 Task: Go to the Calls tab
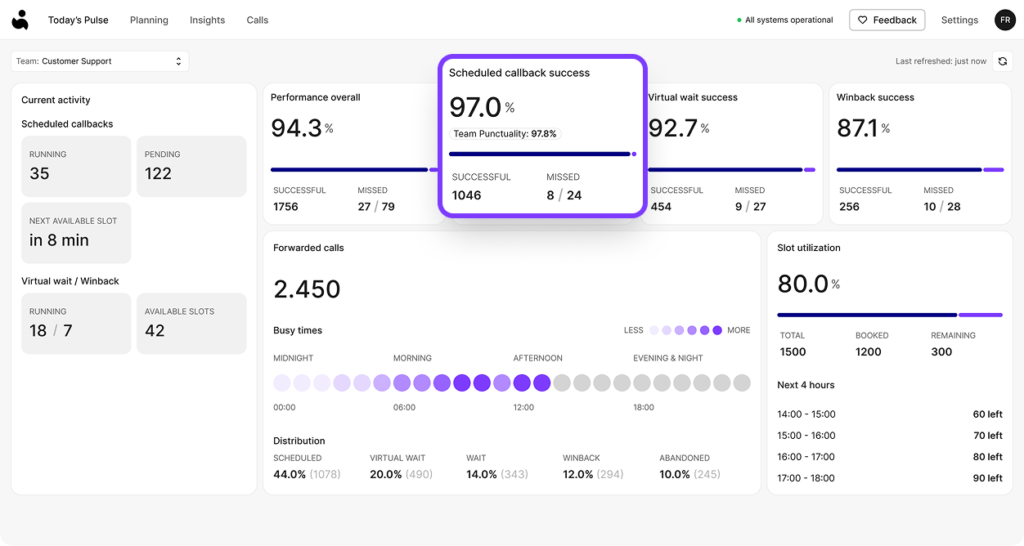pos(257,20)
